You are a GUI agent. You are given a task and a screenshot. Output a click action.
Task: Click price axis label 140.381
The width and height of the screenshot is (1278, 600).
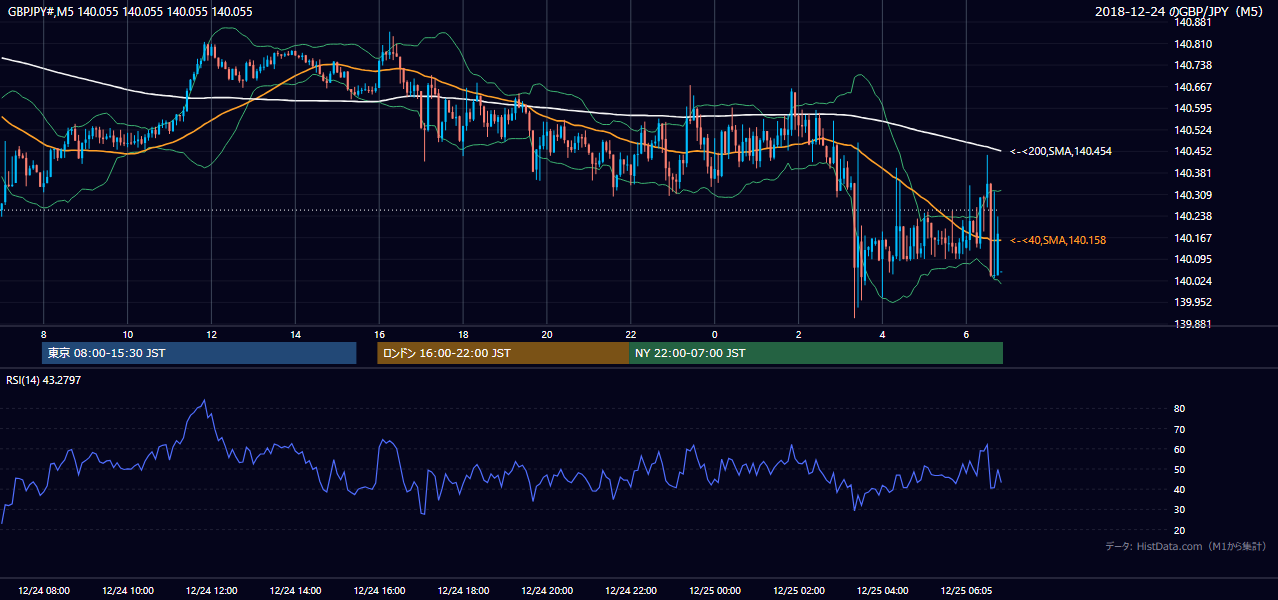[x=1193, y=173]
